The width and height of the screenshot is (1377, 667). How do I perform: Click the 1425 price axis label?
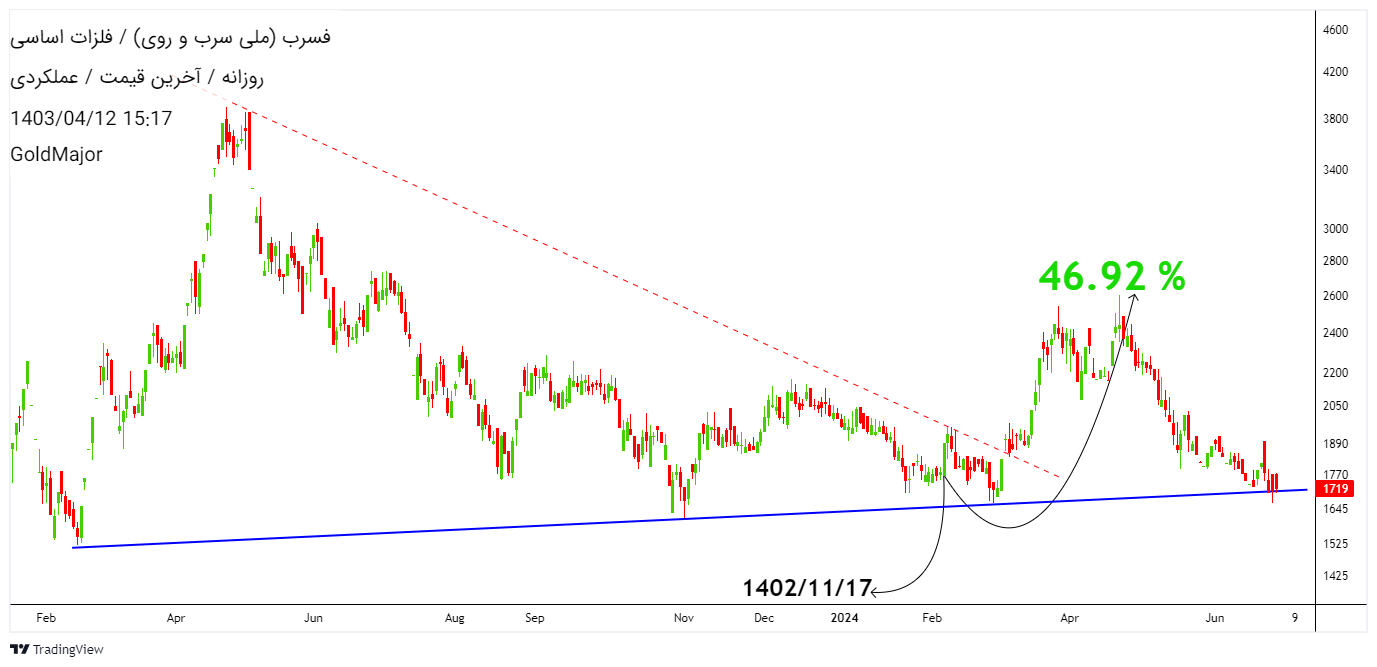pyautogui.click(x=1336, y=576)
